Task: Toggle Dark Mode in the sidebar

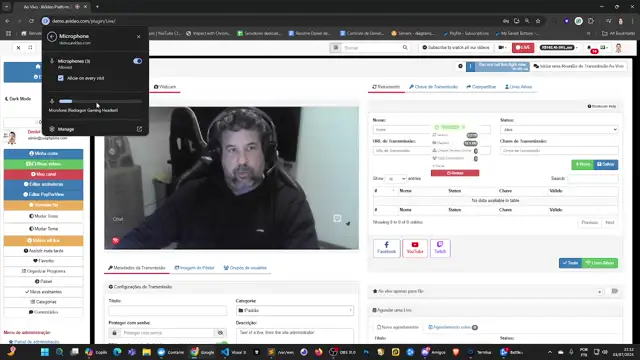Action: [x=18, y=99]
